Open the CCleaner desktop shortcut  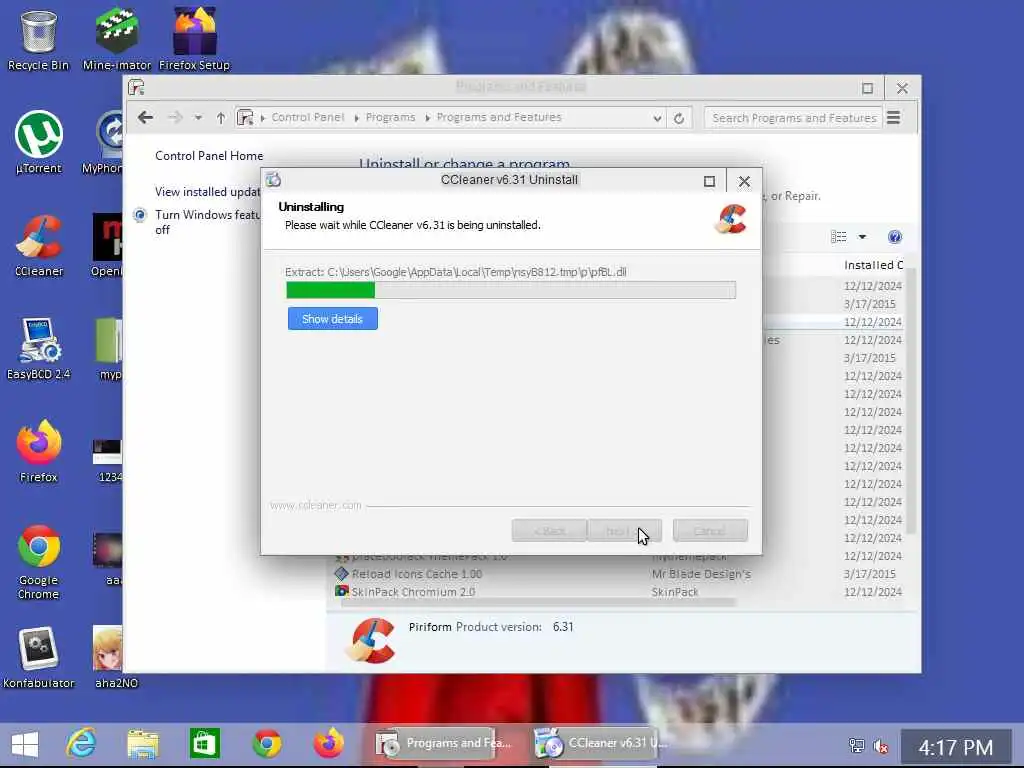(39, 246)
